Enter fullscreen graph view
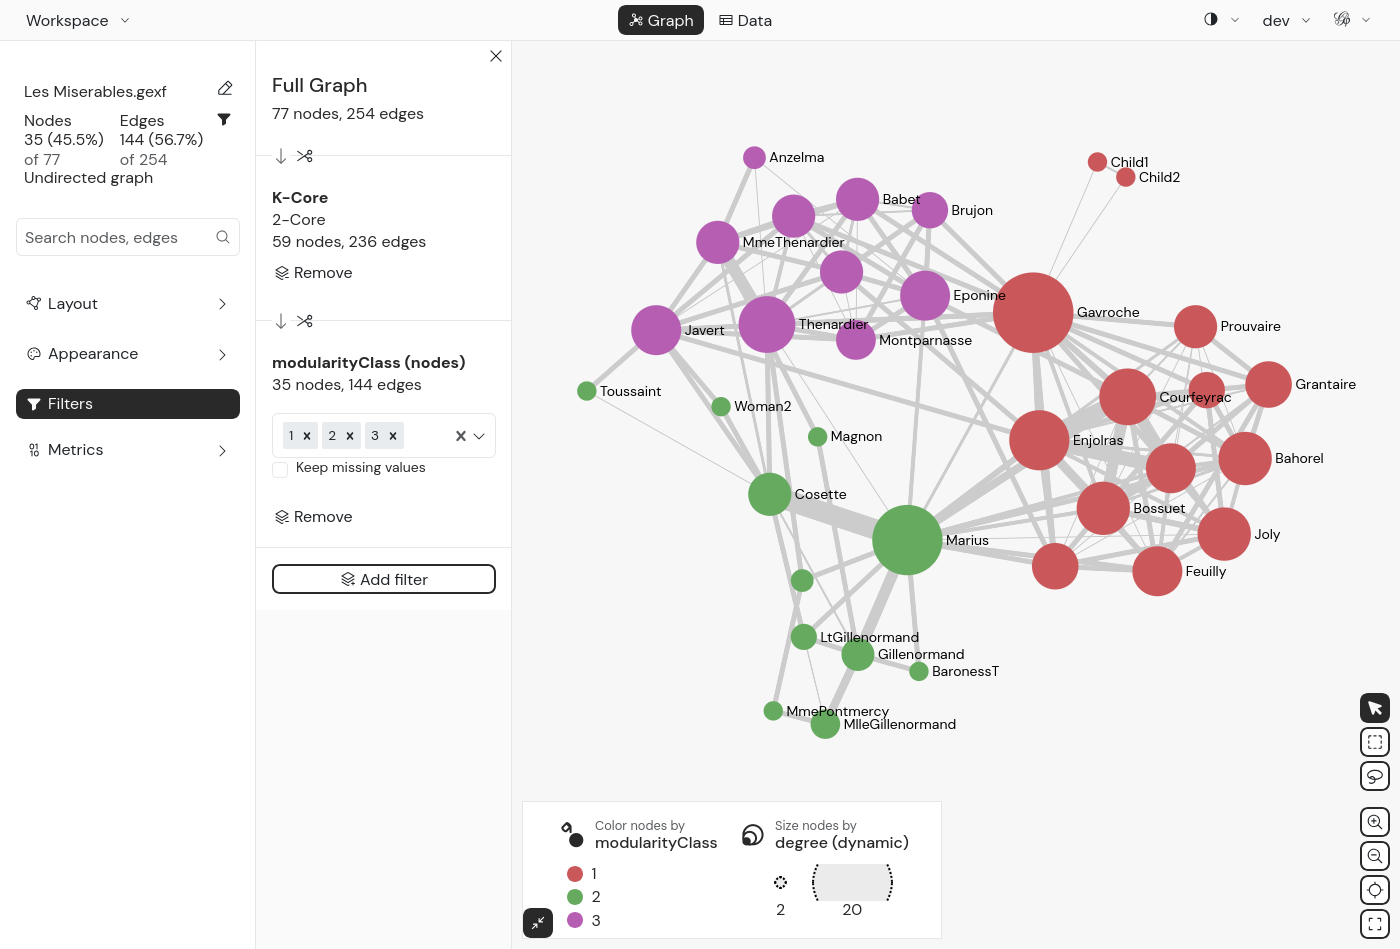 [x=1375, y=924]
